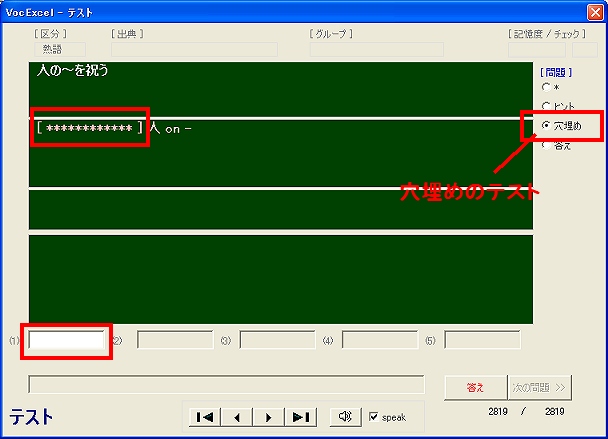608x439 pixels.
Task: Go to the previous question arrow
Action: point(237,417)
